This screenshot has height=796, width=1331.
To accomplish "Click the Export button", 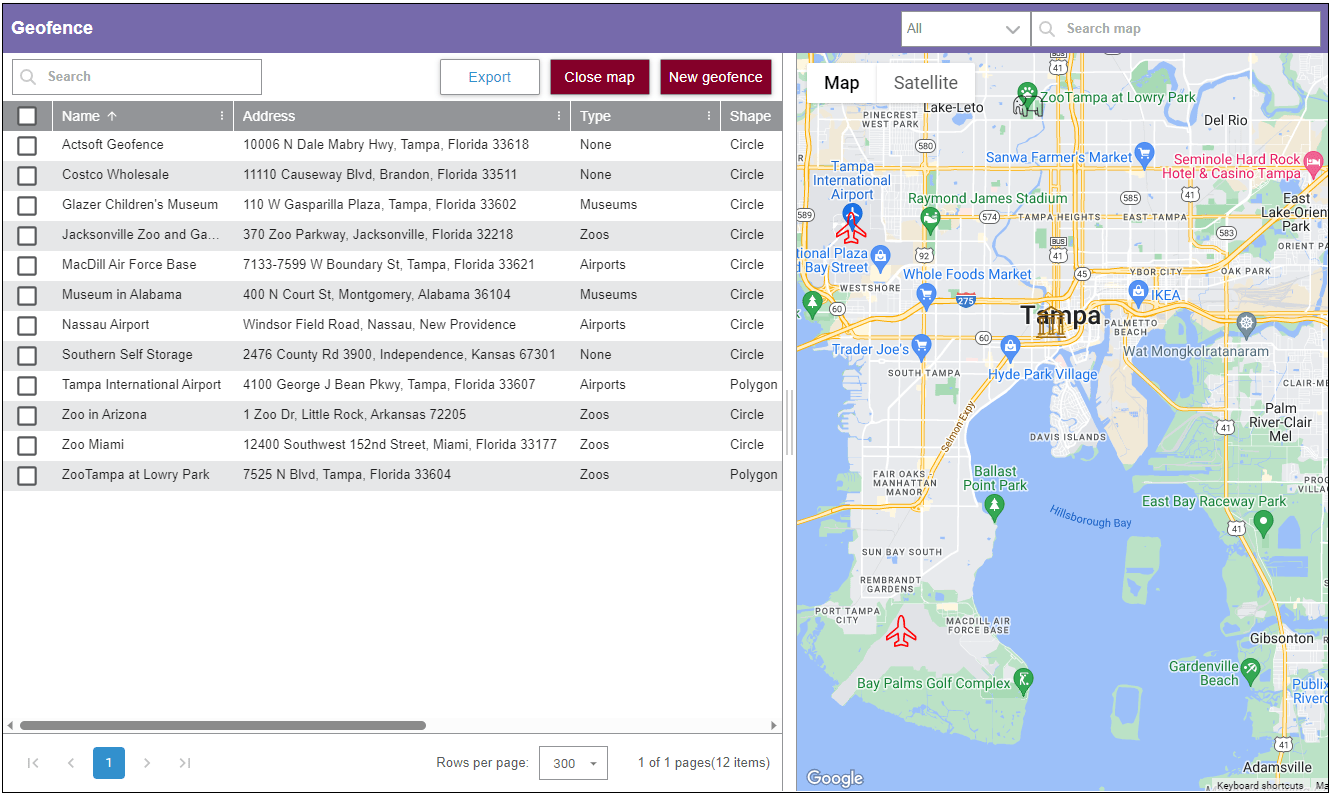I will click(489, 77).
